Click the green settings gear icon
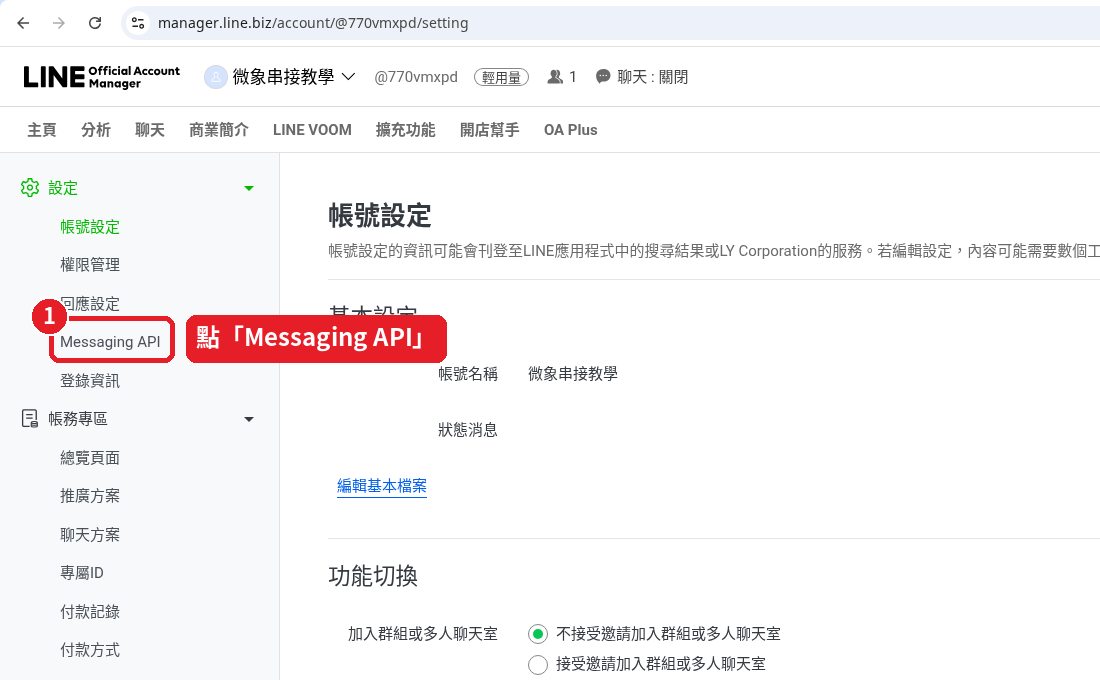Screen dimensions: 1100x680 [29, 188]
